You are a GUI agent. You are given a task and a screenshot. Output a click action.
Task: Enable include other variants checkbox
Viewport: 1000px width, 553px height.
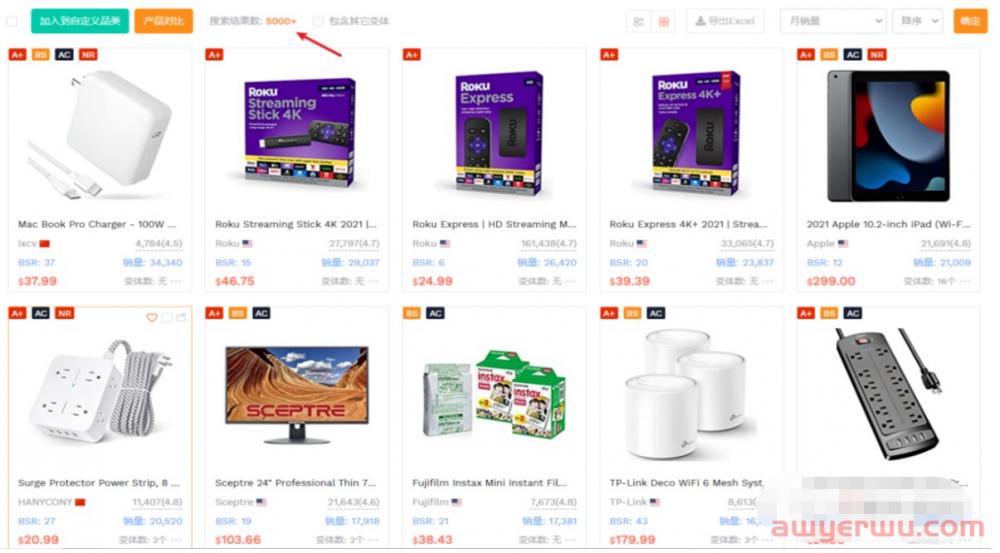click(318, 21)
